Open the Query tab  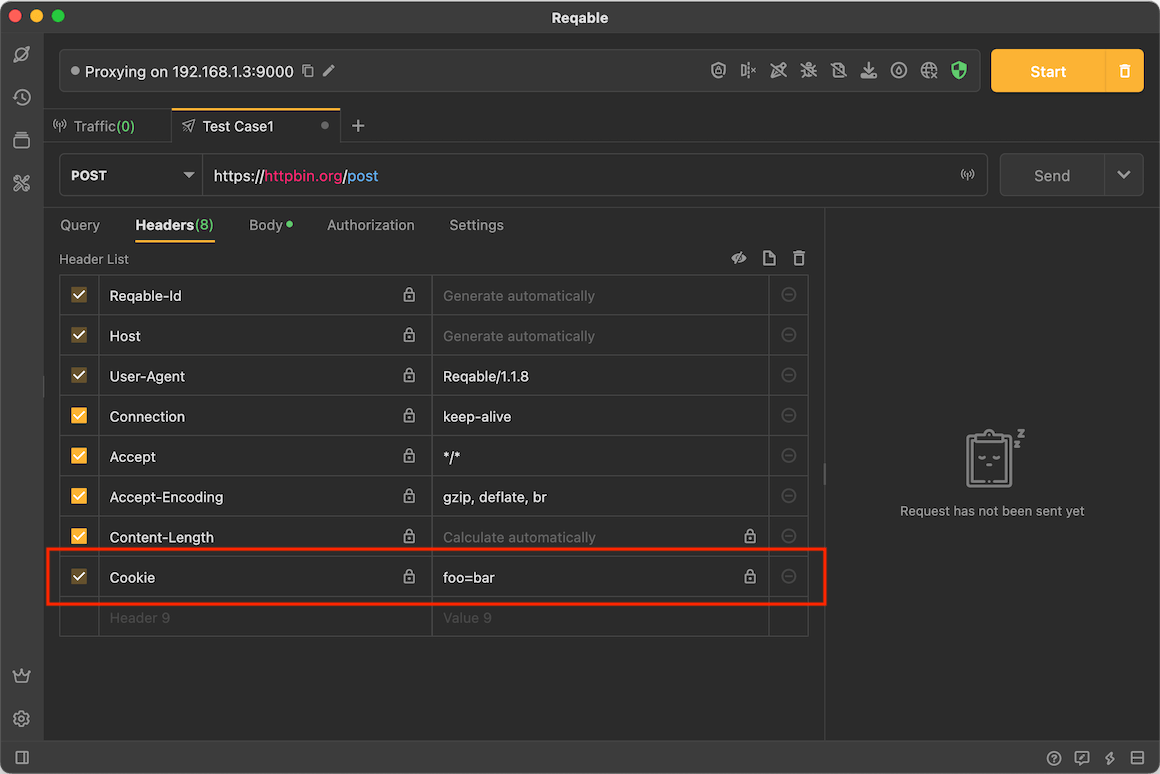(80, 225)
